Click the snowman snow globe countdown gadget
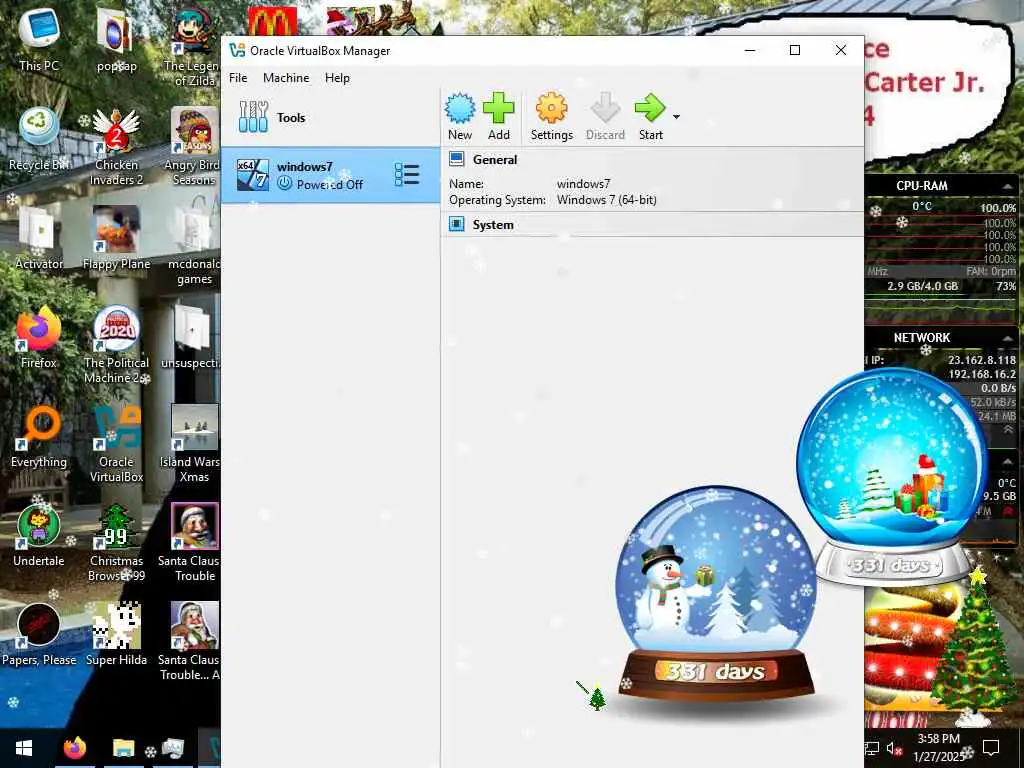 point(716,593)
